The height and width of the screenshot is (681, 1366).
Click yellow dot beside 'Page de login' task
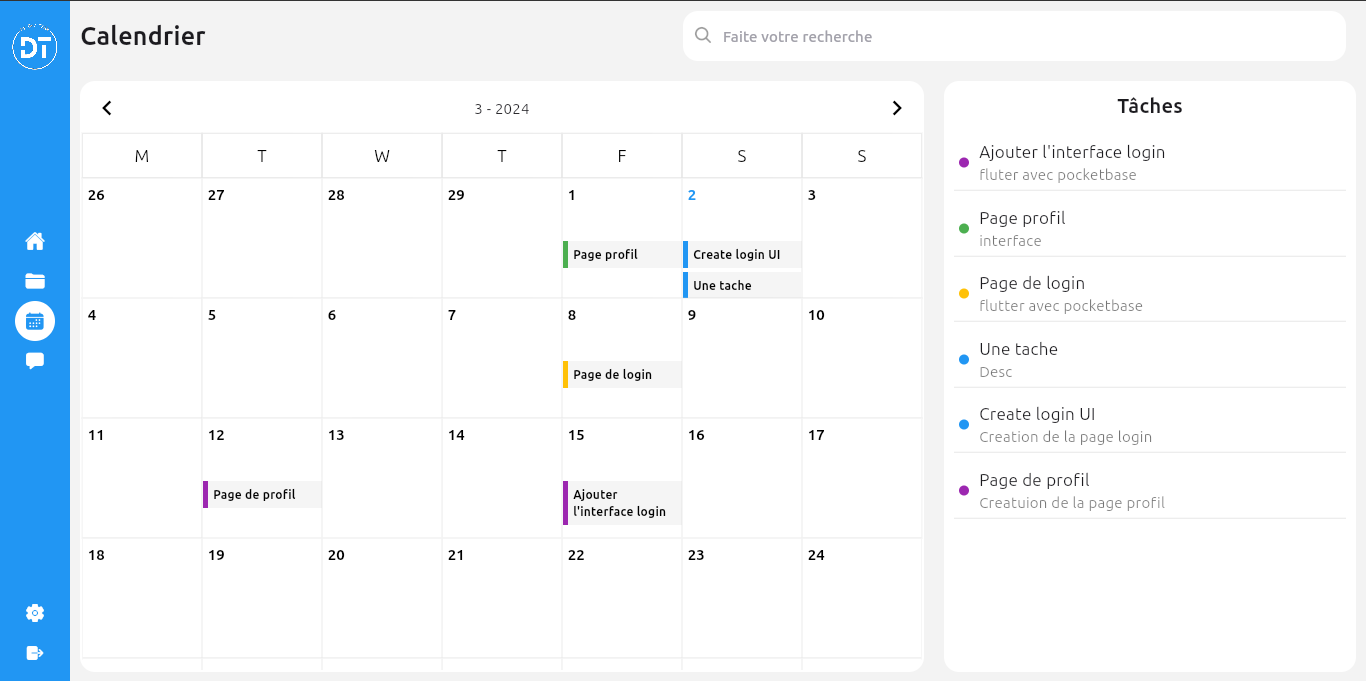click(x=964, y=293)
